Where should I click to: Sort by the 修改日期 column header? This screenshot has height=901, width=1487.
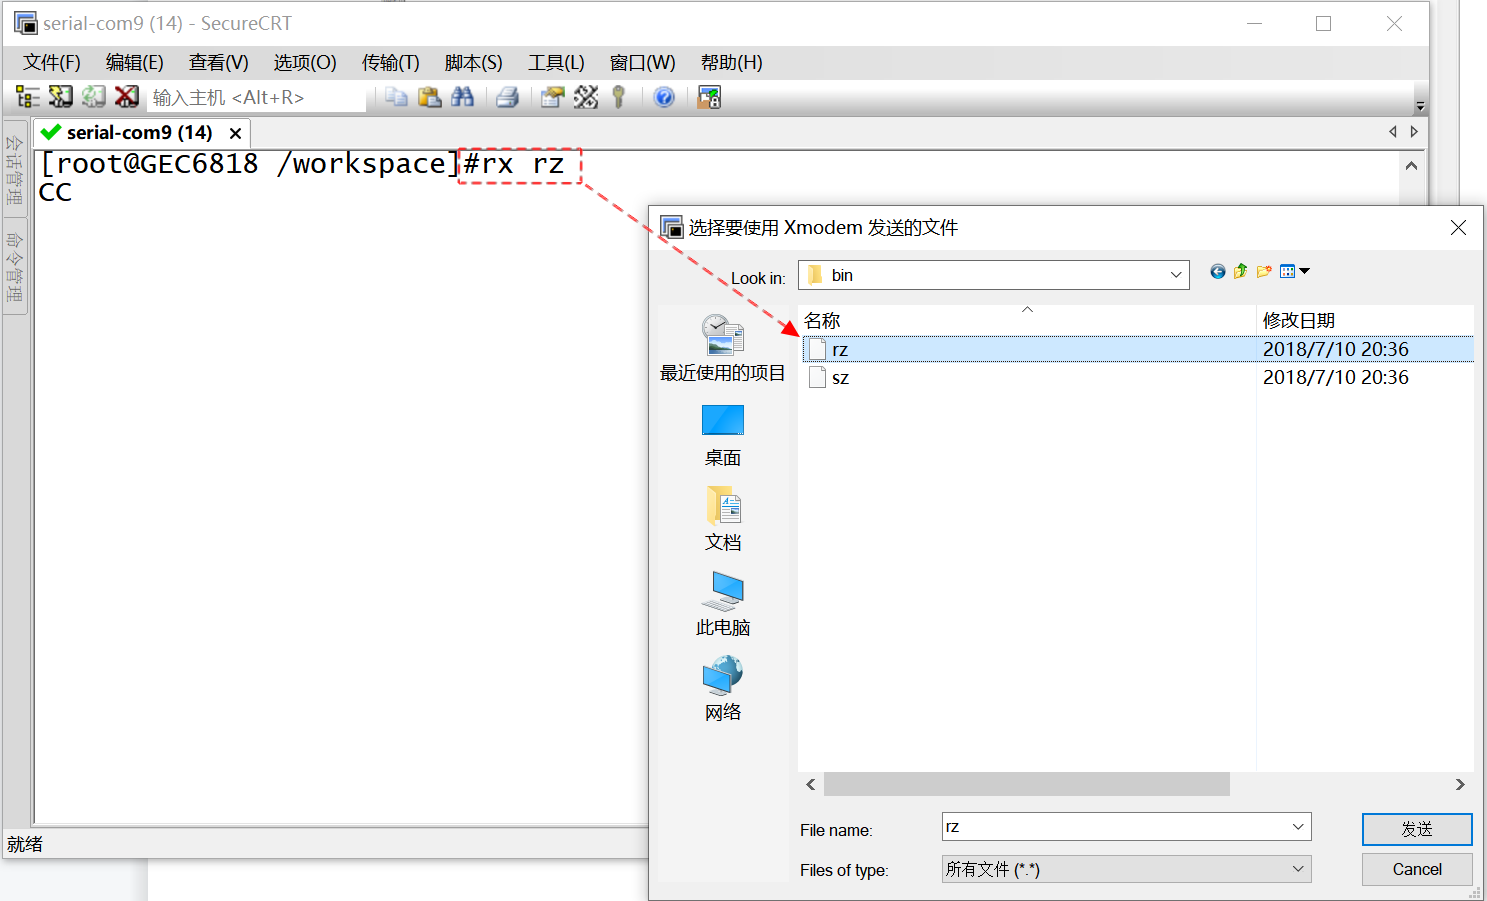[1365, 320]
